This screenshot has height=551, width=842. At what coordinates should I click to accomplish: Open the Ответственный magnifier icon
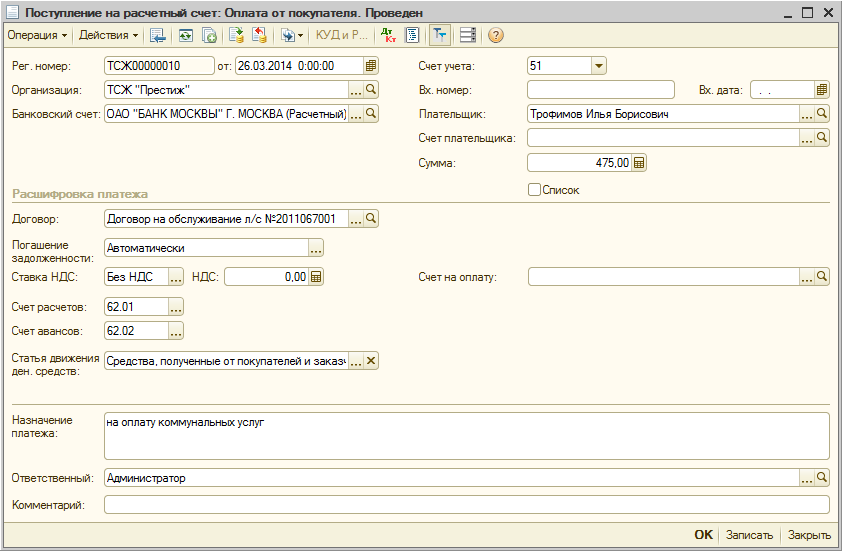[822, 478]
